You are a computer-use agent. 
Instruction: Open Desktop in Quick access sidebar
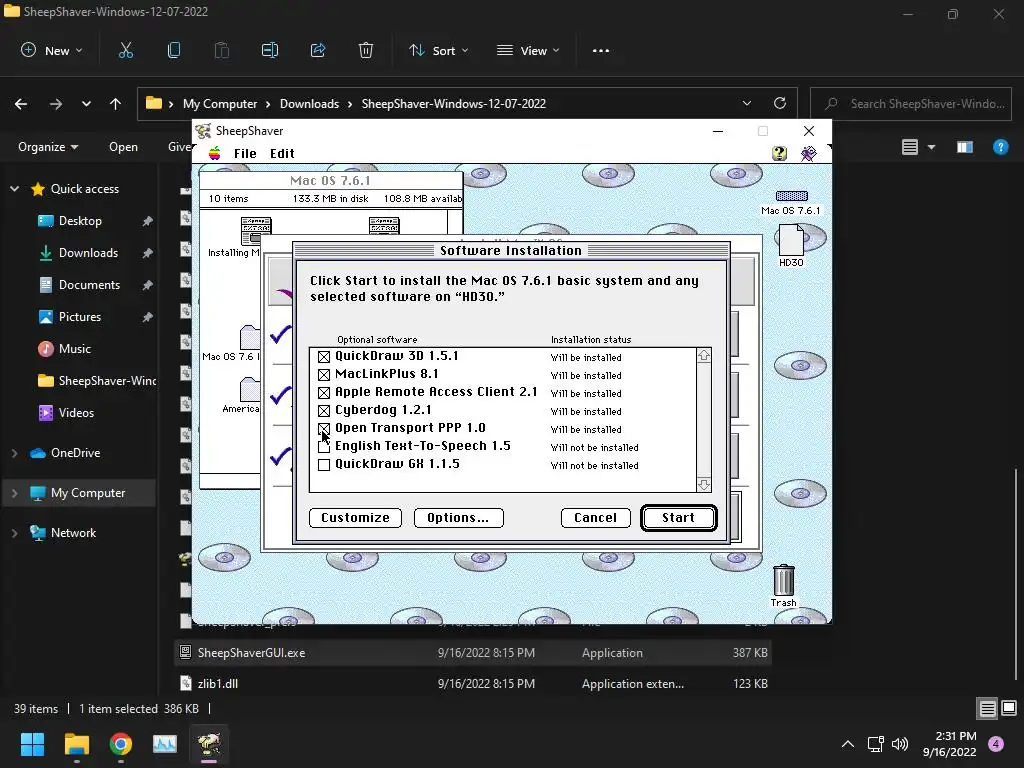pyautogui.click(x=80, y=221)
